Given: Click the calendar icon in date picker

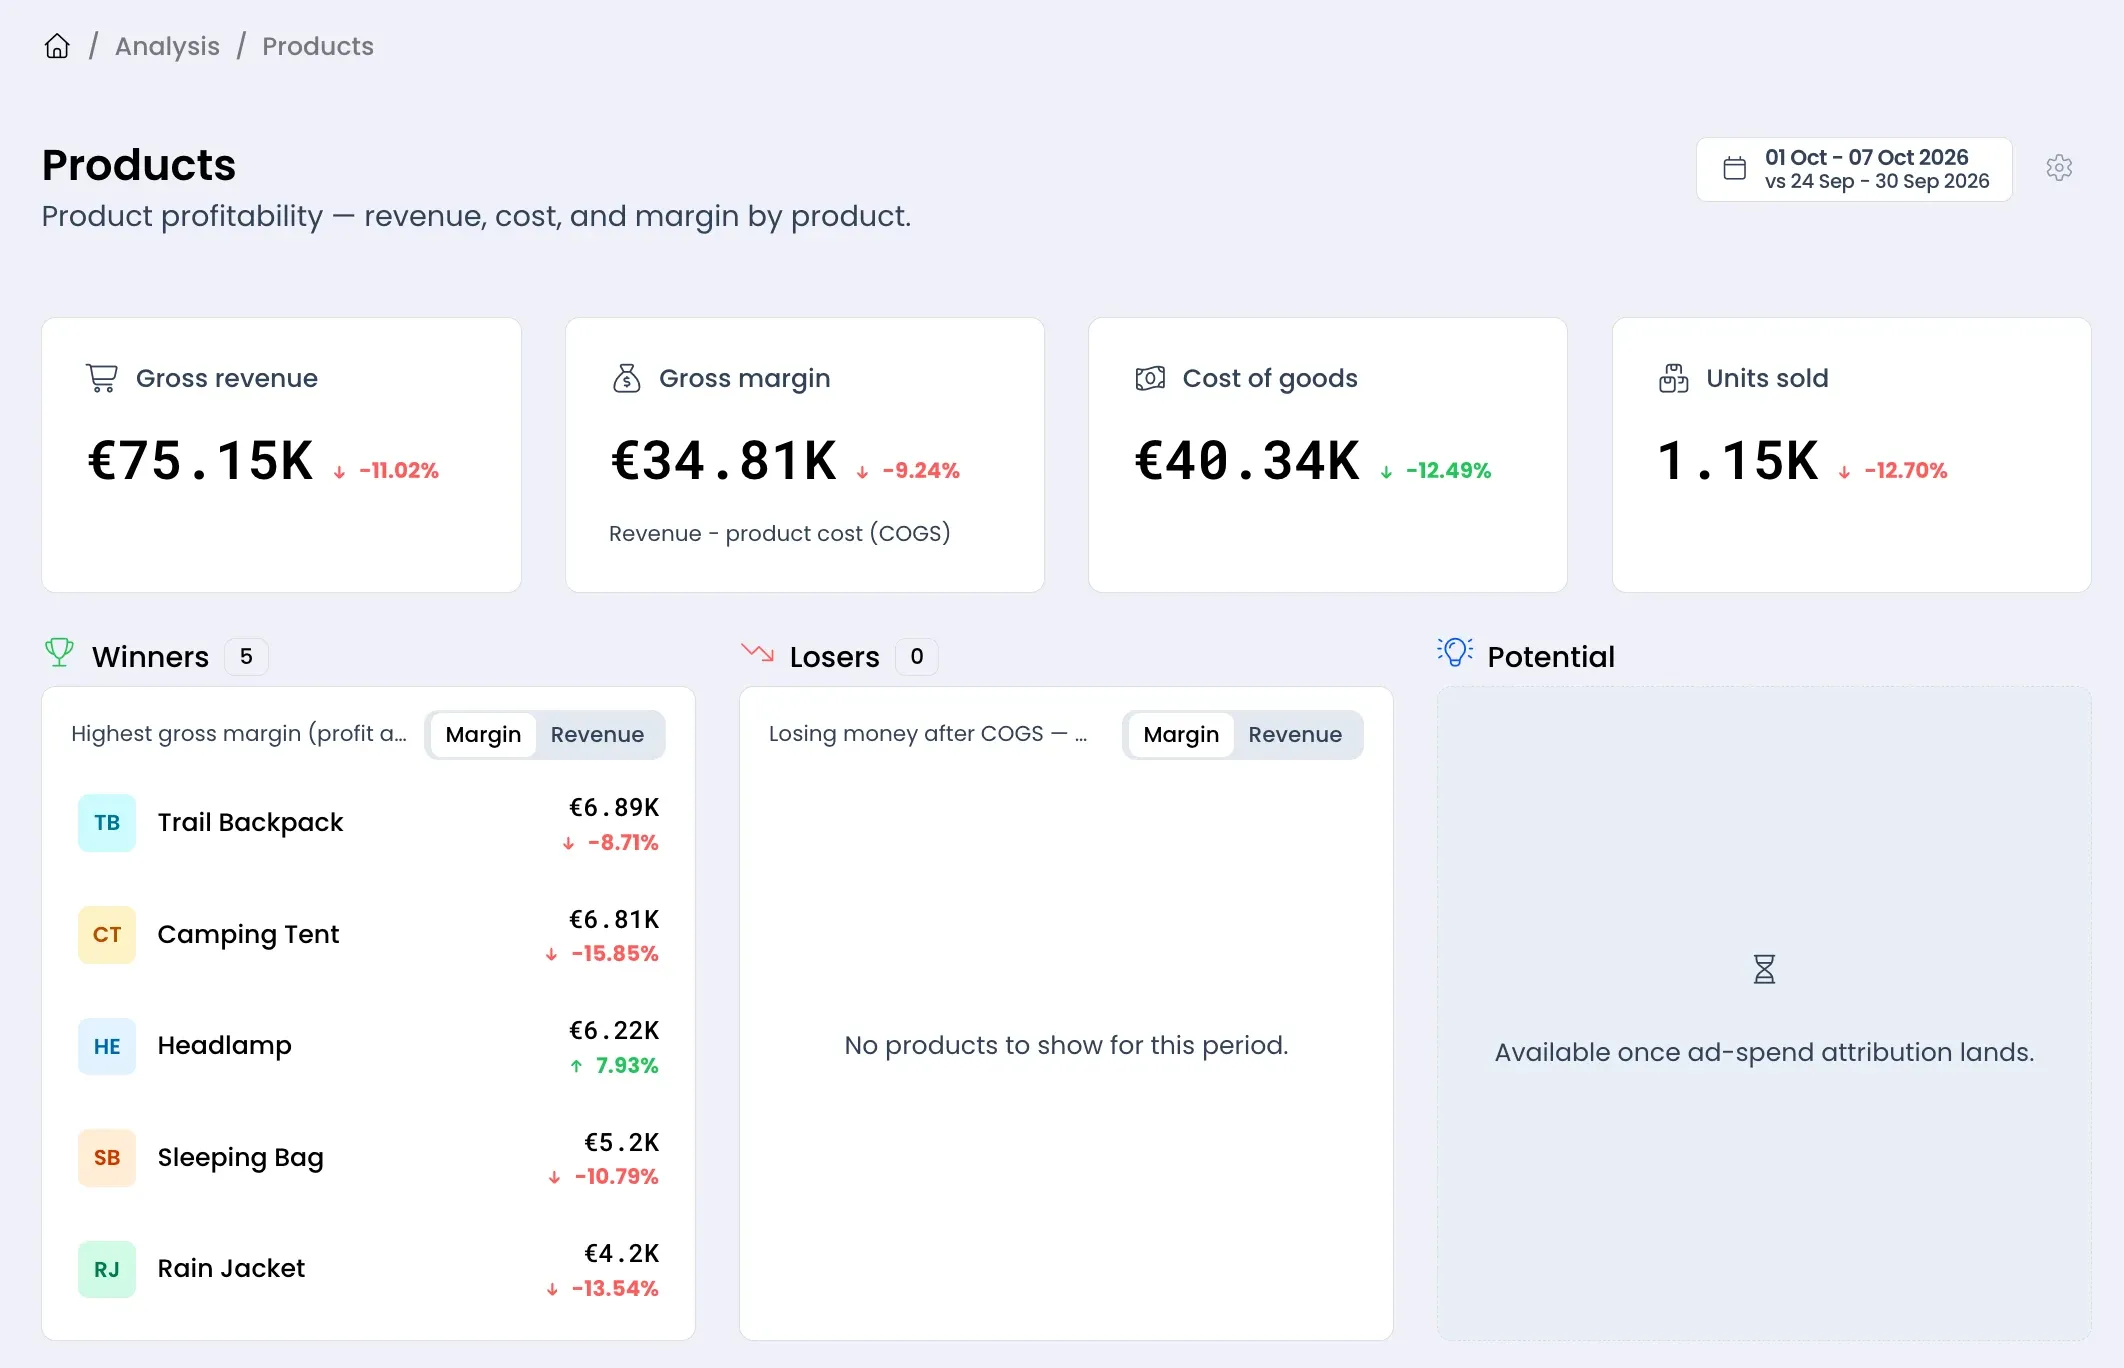Looking at the screenshot, I should (x=1735, y=168).
